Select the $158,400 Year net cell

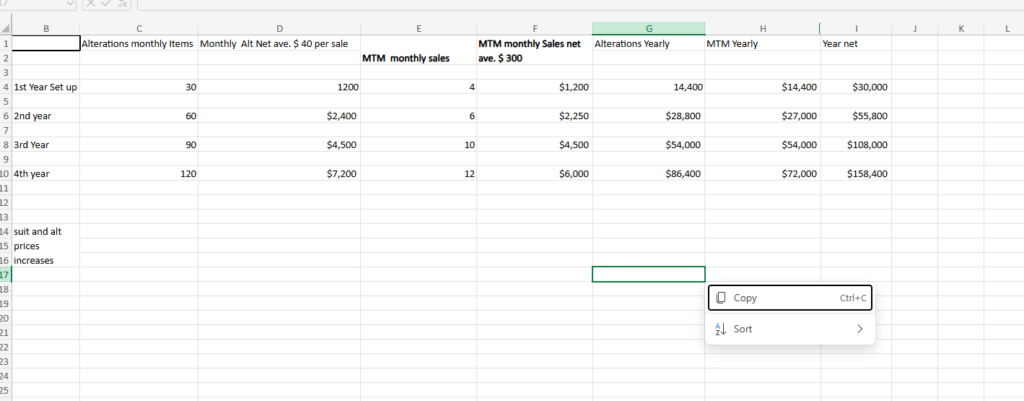tap(856, 173)
